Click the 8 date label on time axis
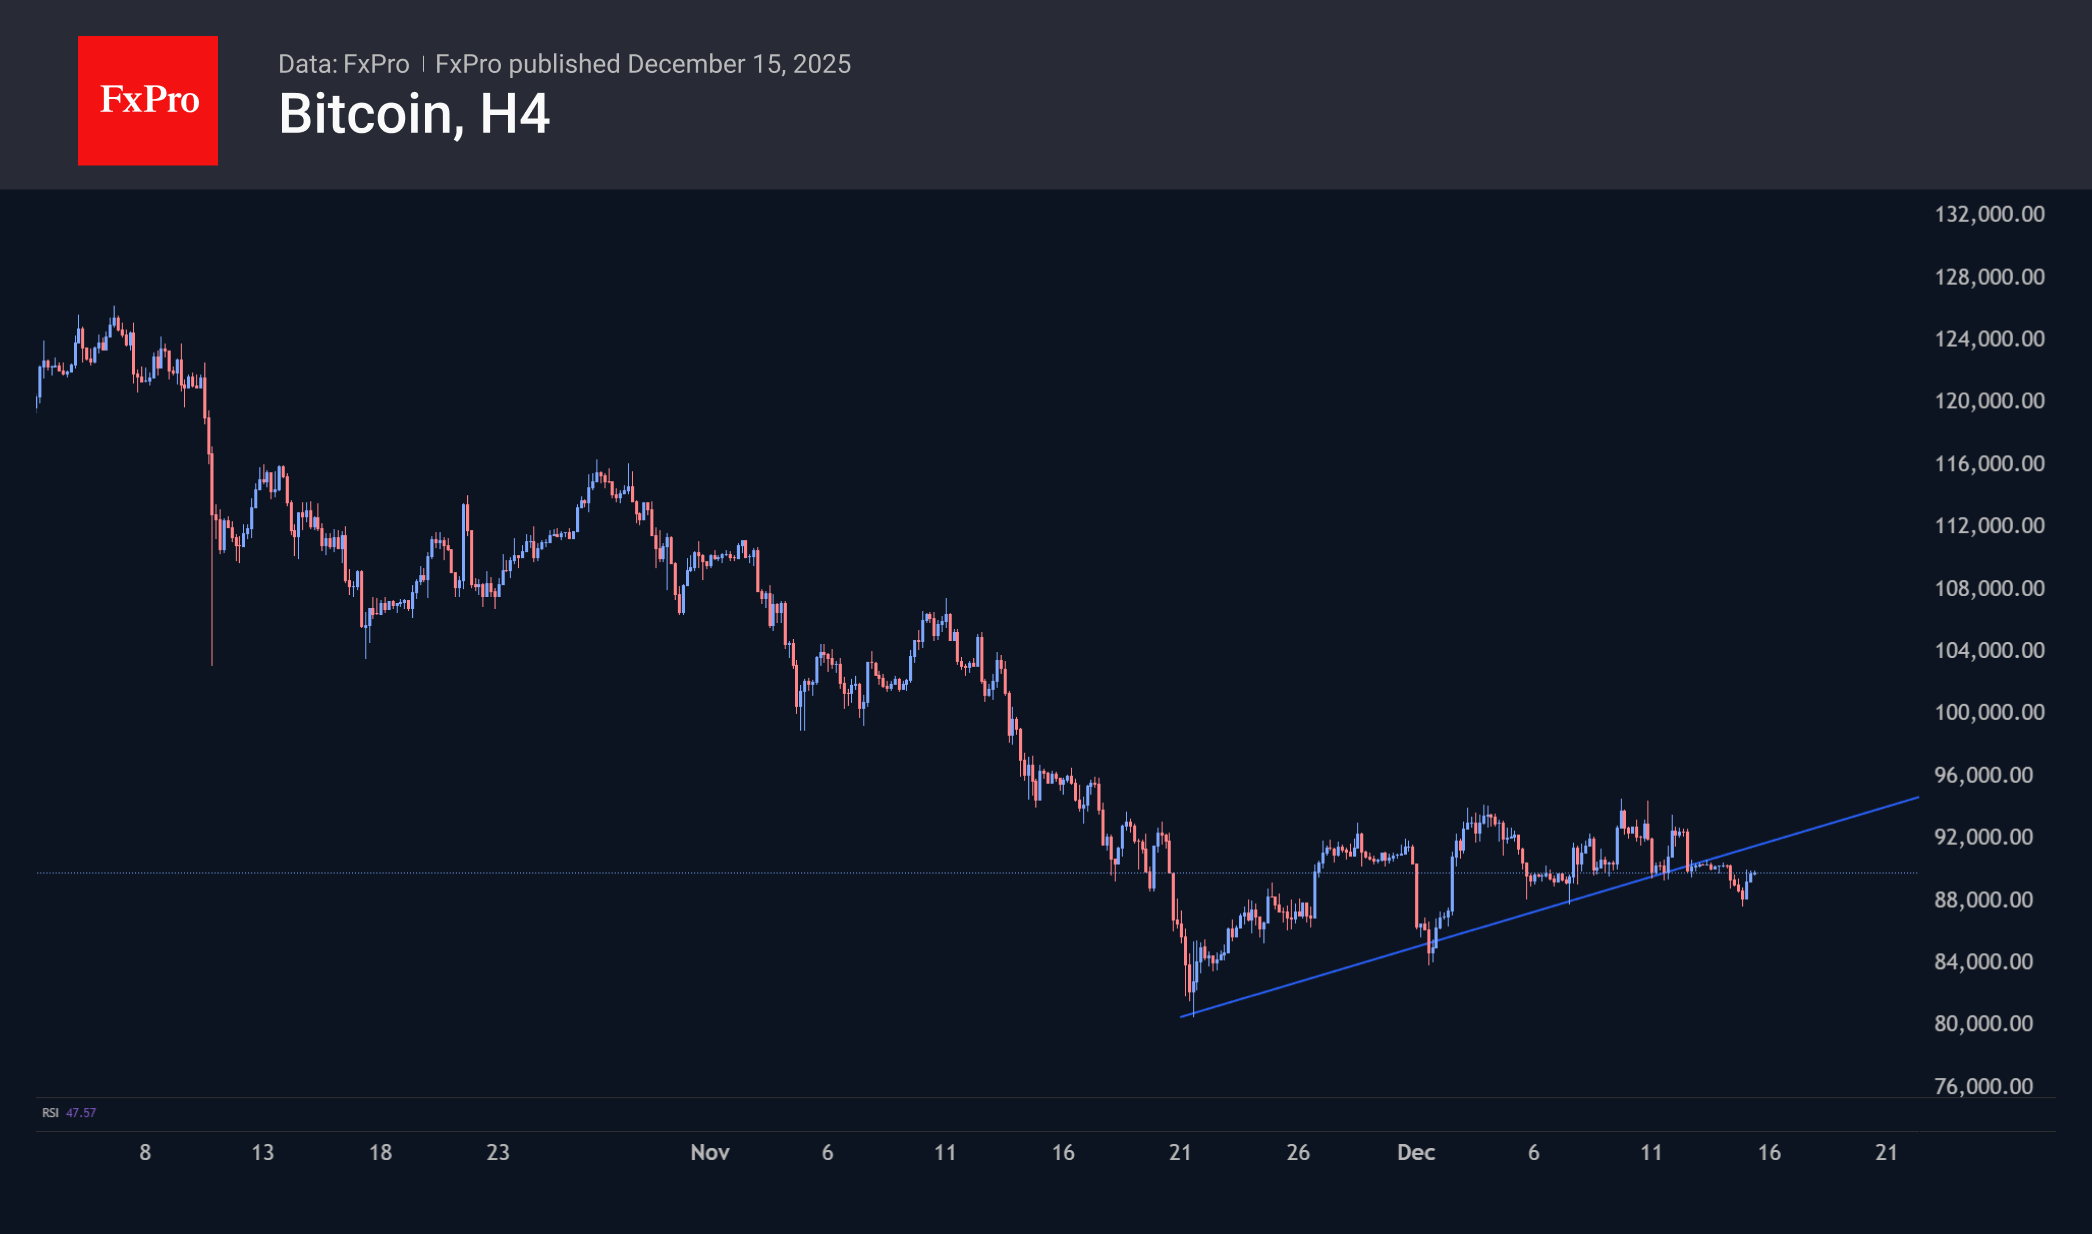The image size is (2092, 1234). click(145, 1152)
